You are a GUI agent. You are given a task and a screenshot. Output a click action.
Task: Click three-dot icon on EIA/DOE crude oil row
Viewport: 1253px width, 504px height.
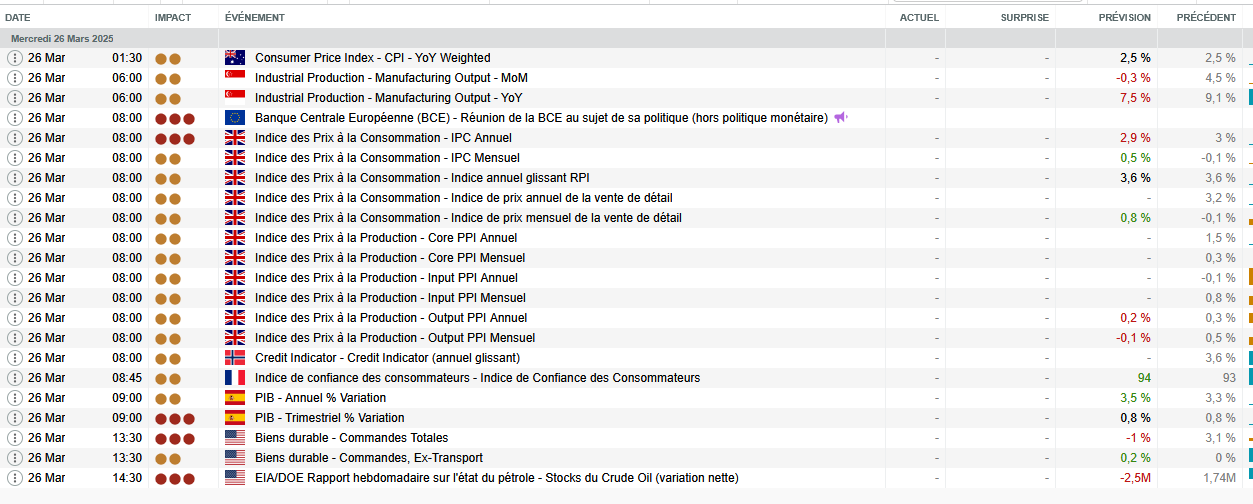click(15, 478)
